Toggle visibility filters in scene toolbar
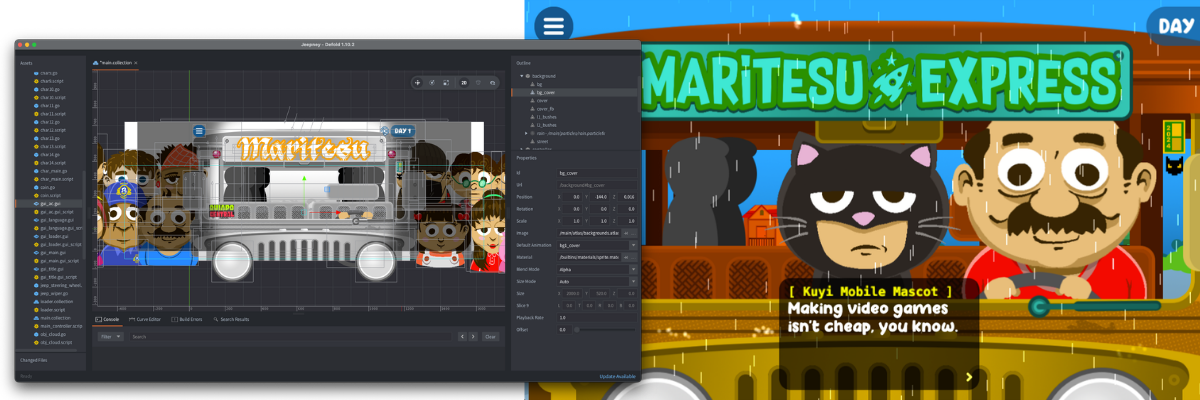Viewport: 1200px width, 400px height. pos(491,82)
